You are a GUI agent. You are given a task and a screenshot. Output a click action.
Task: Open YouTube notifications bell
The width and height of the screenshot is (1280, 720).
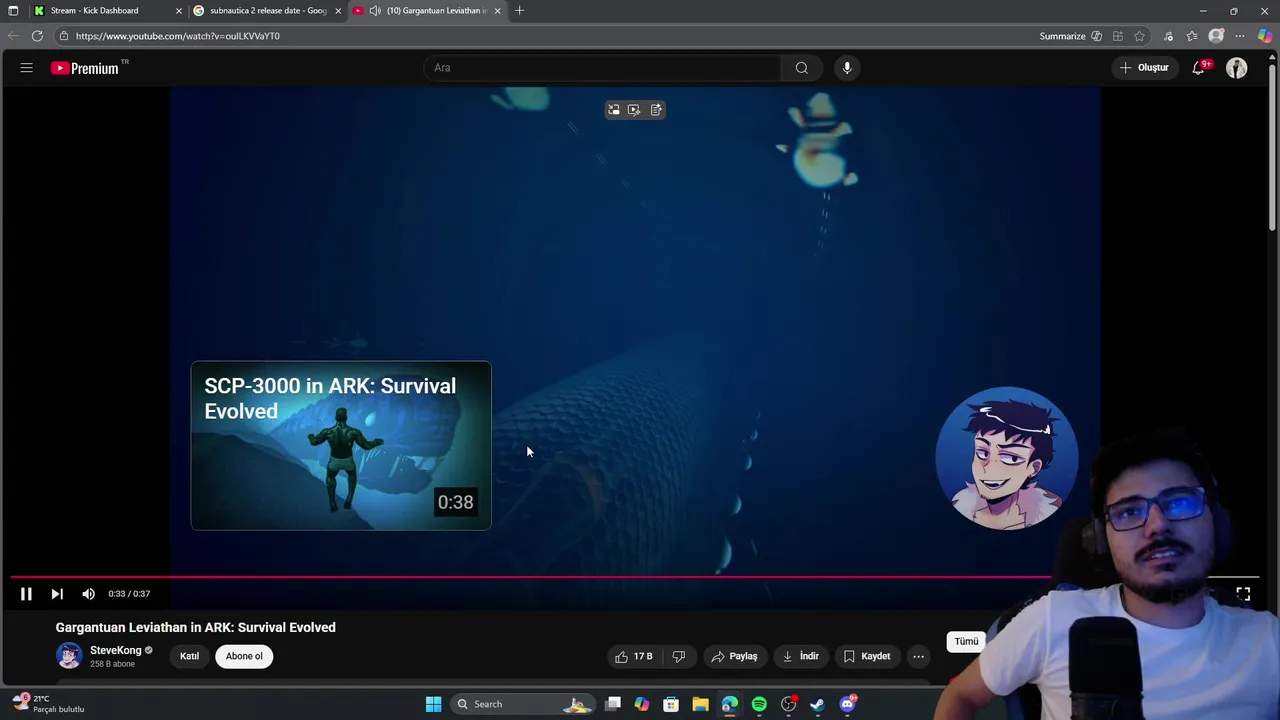coord(1199,68)
